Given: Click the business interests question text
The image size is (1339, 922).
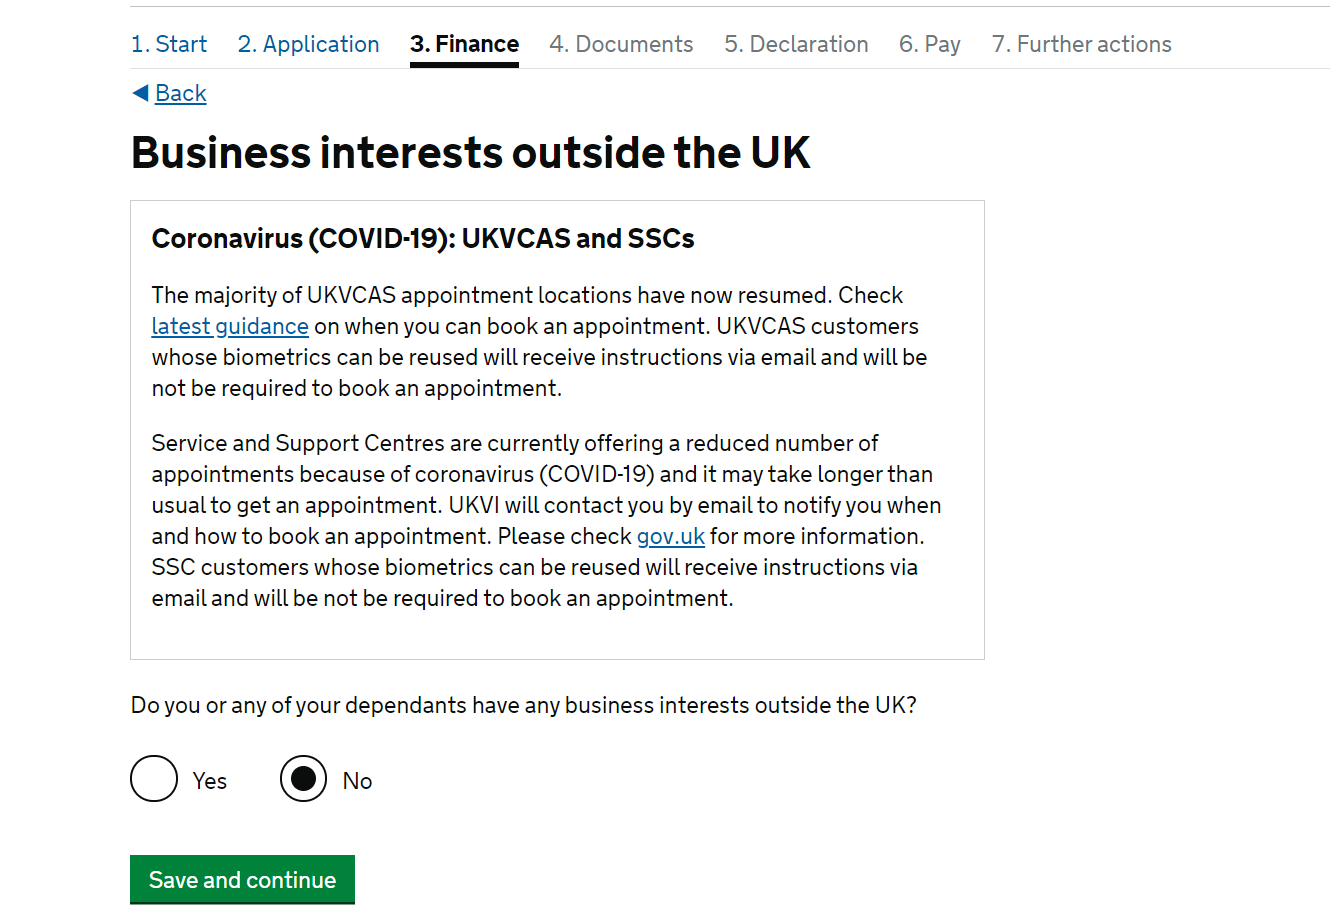Looking at the screenshot, I should click(x=524, y=705).
